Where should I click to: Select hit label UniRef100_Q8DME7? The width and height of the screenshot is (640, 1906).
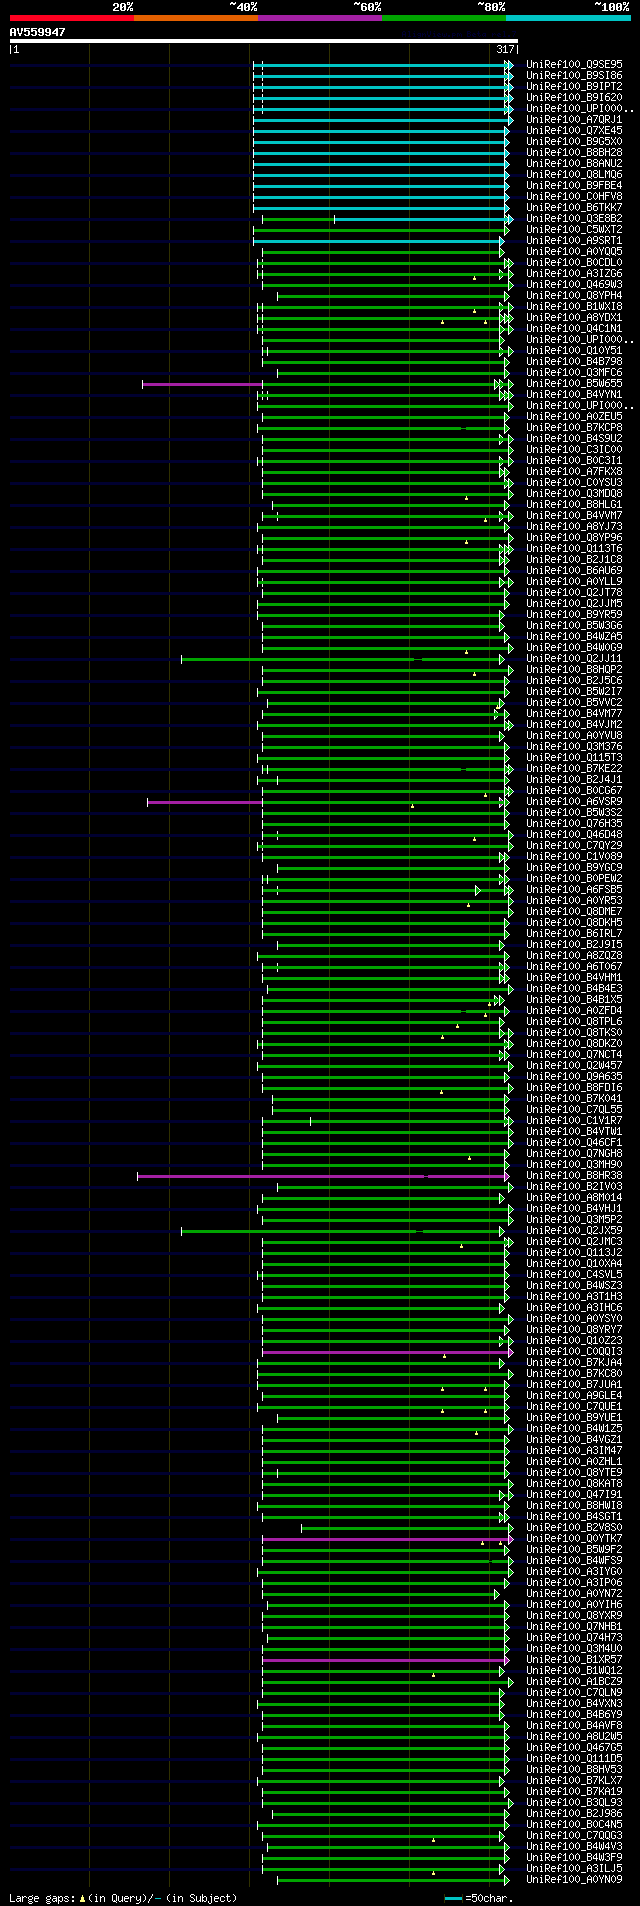pyautogui.click(x=574, y=911)
